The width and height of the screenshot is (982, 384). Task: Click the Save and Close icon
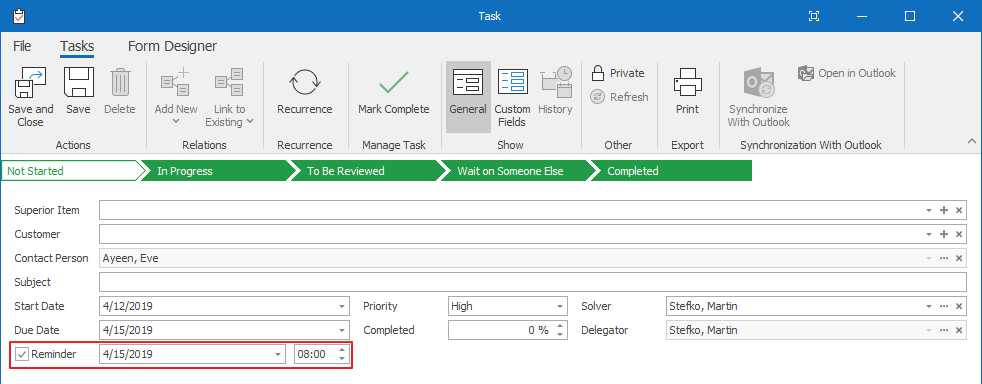tap(31, 83)
